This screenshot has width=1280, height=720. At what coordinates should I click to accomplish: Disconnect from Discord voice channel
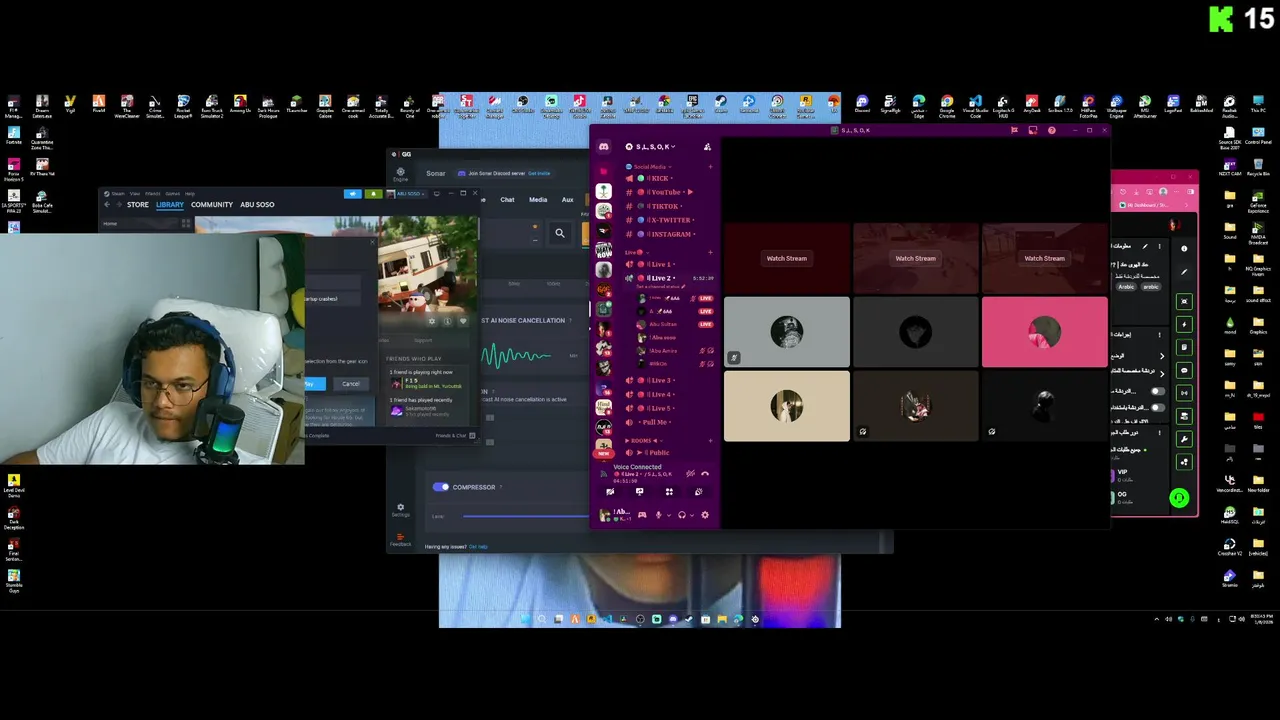click(x=705, y=474)
